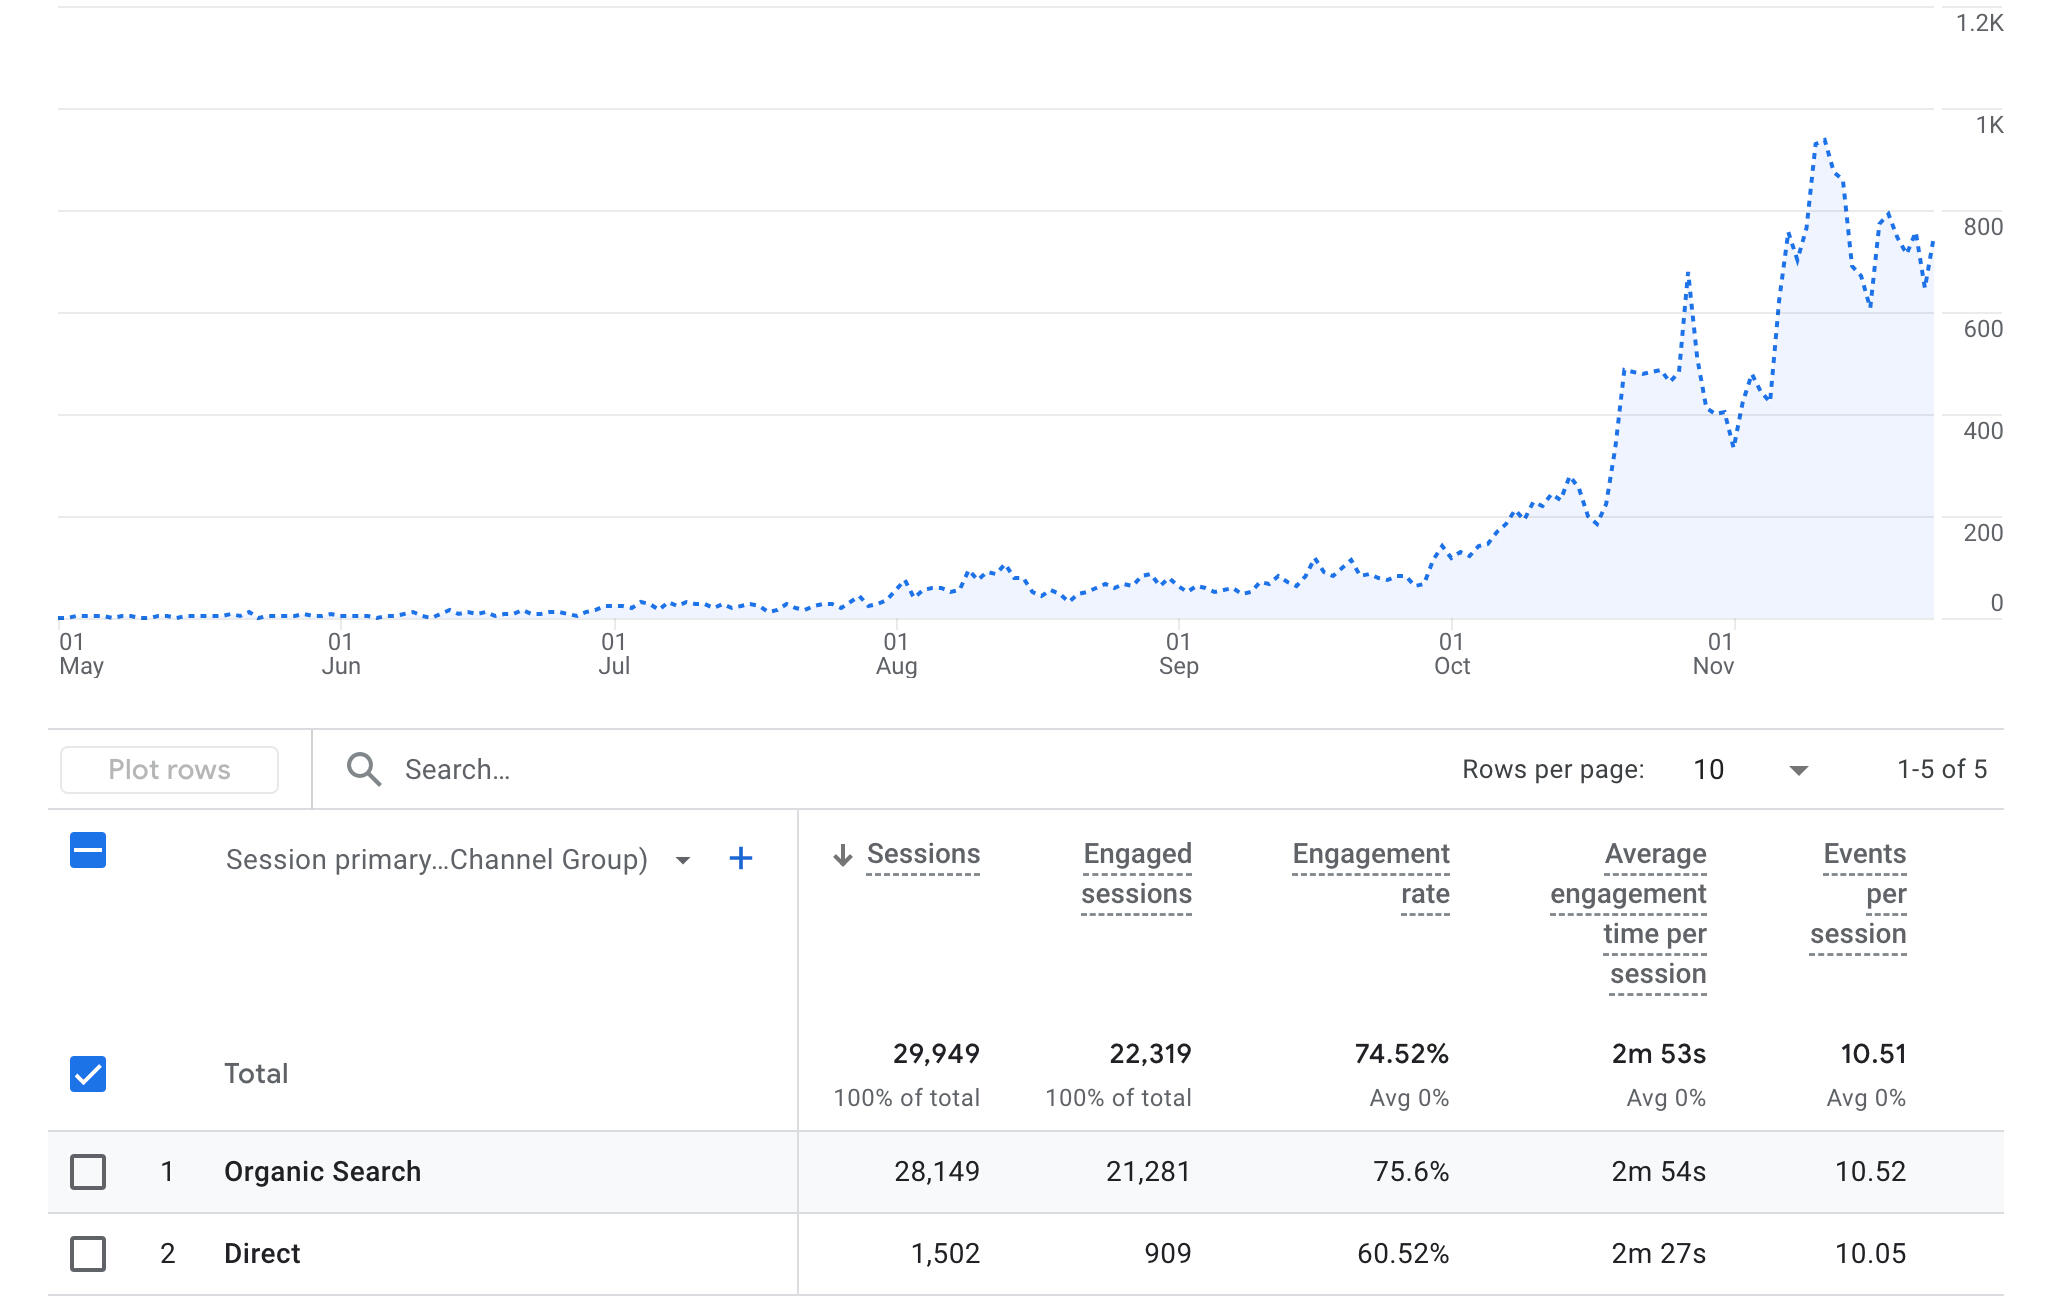The image size is (2064, 1296).
Task: Click the 01 Oct chart axis marker
Action: click(1451, 653)
